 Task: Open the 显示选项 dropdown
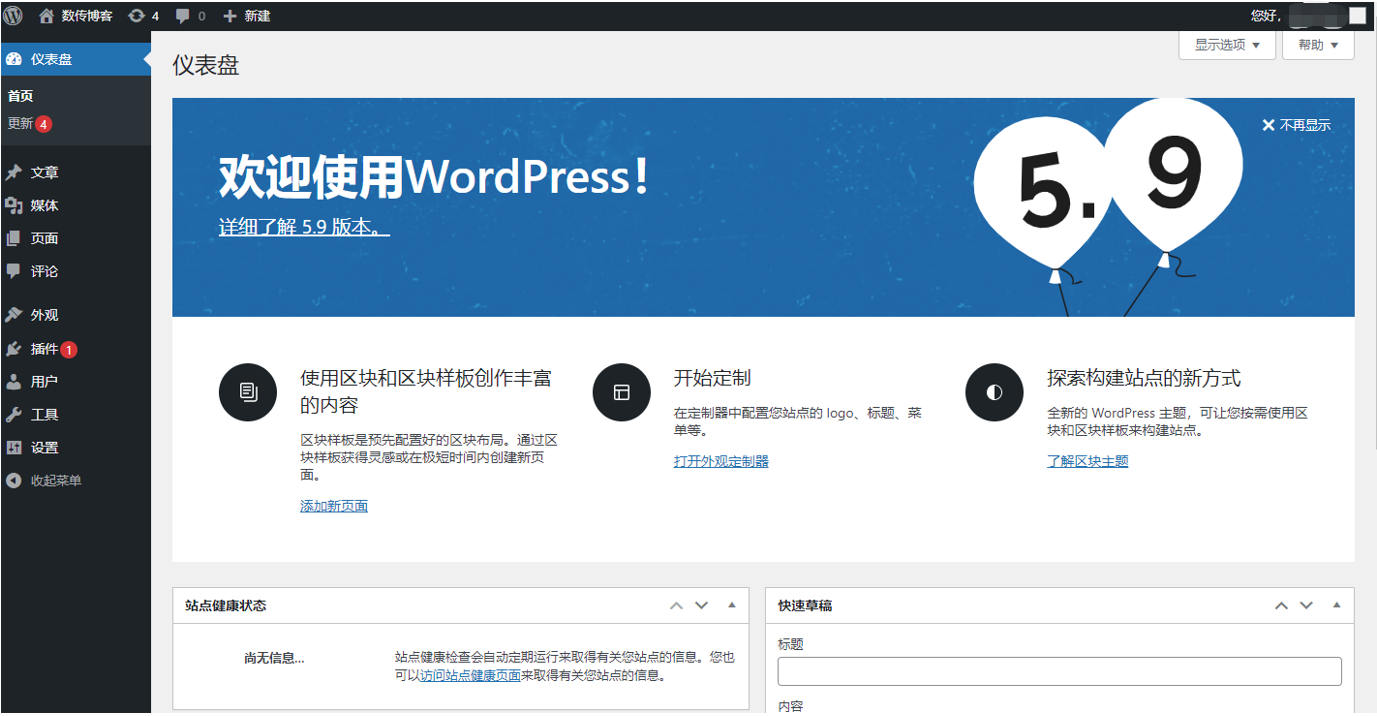pyautogui.click(x=1227, y=45)
